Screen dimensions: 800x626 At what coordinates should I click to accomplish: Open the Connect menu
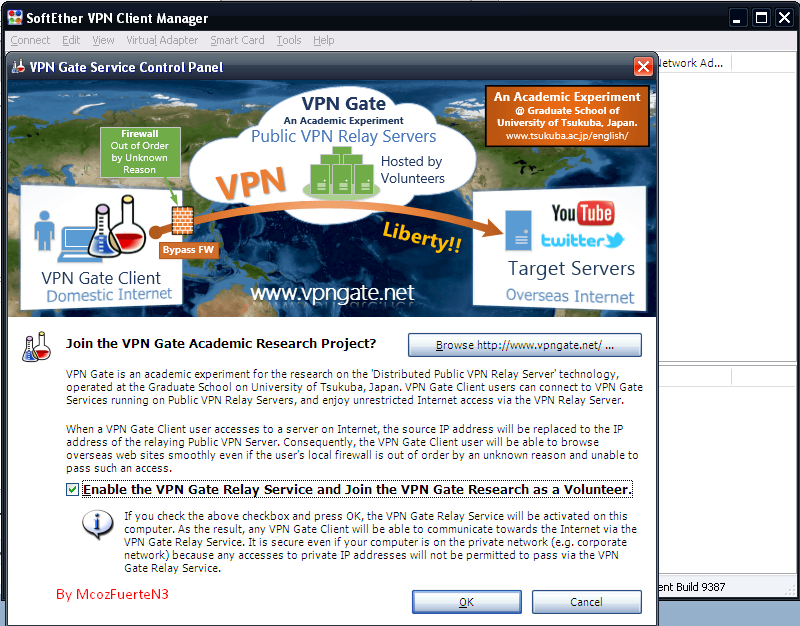(x=30, y=40)
